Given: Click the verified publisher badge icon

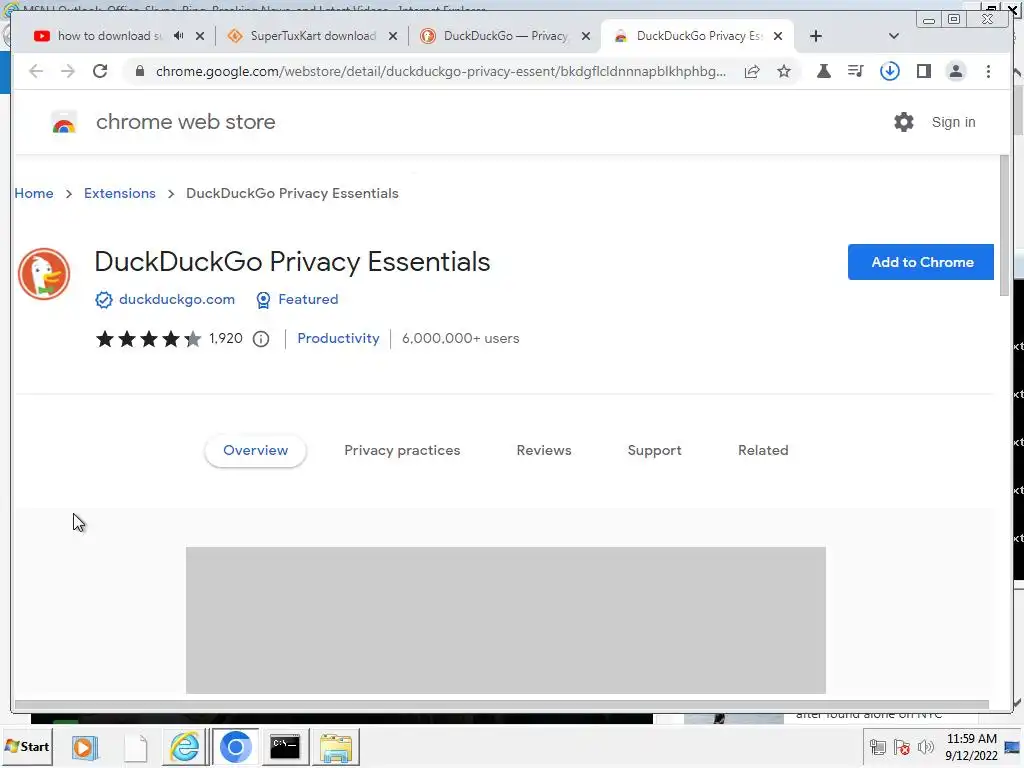Looking at the screenshot, I should (x=103, y=300).
